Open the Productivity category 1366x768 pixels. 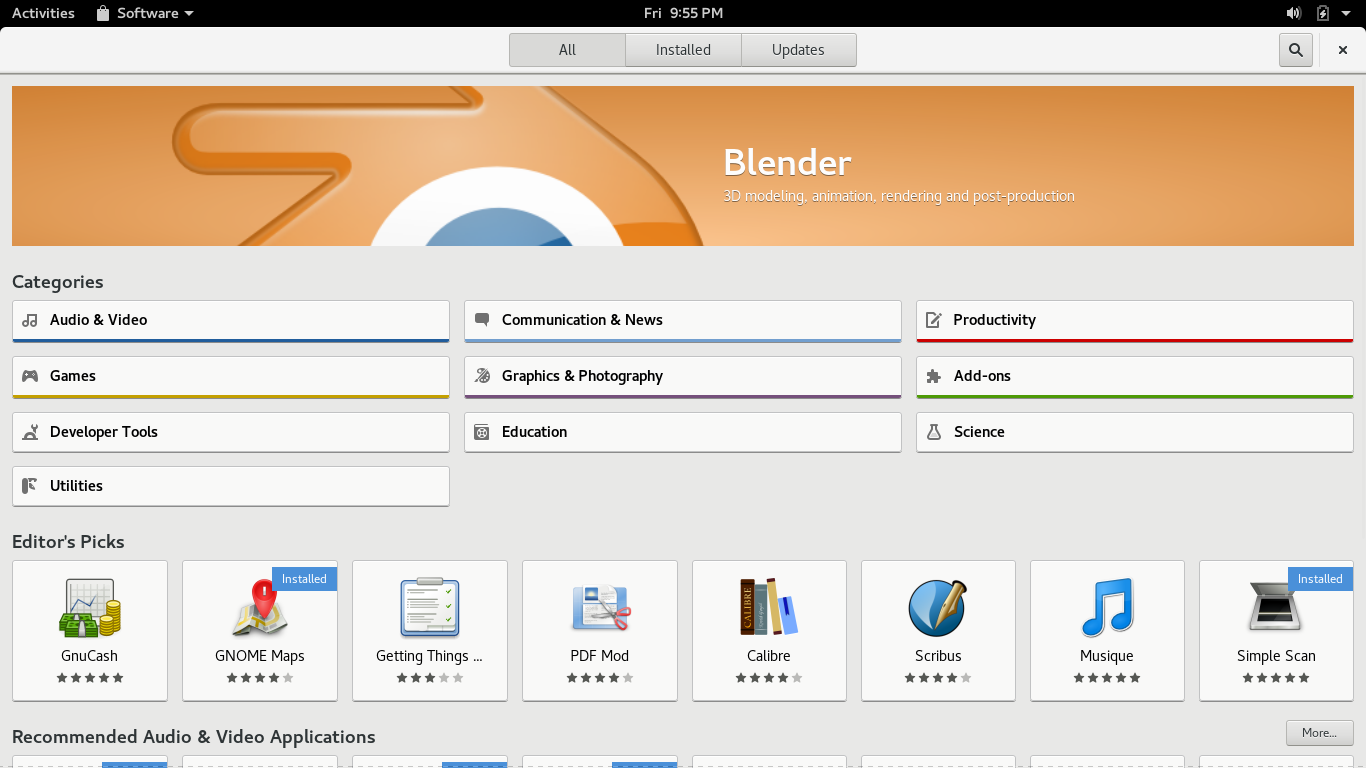click(x=1135, y=321)
